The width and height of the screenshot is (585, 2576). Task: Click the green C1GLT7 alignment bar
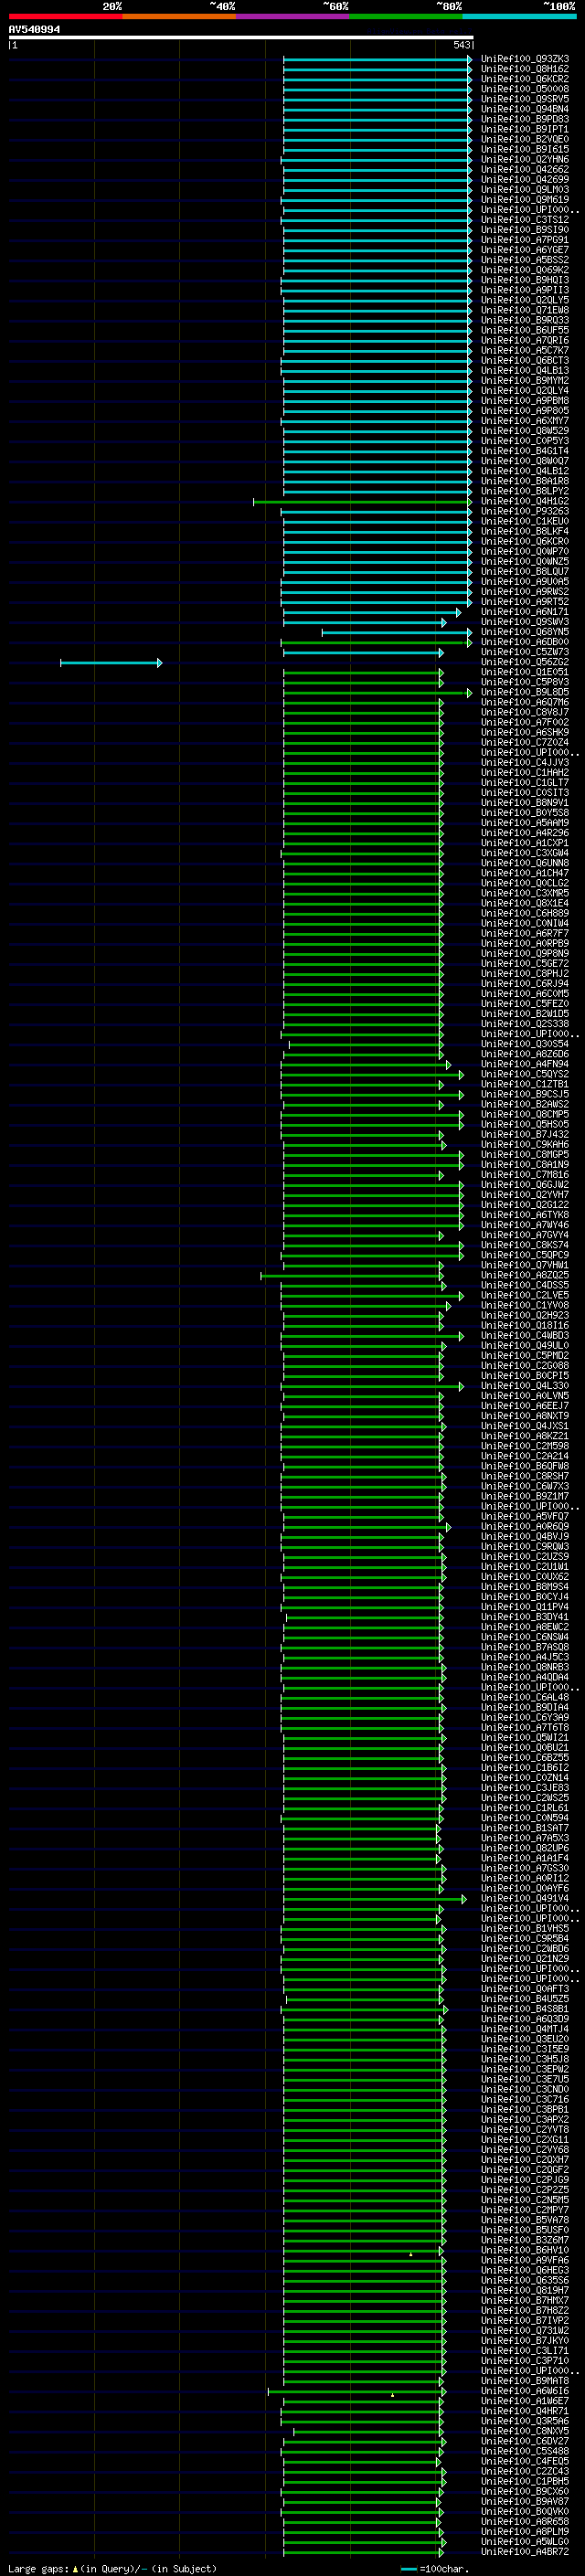tap(363, 783)
